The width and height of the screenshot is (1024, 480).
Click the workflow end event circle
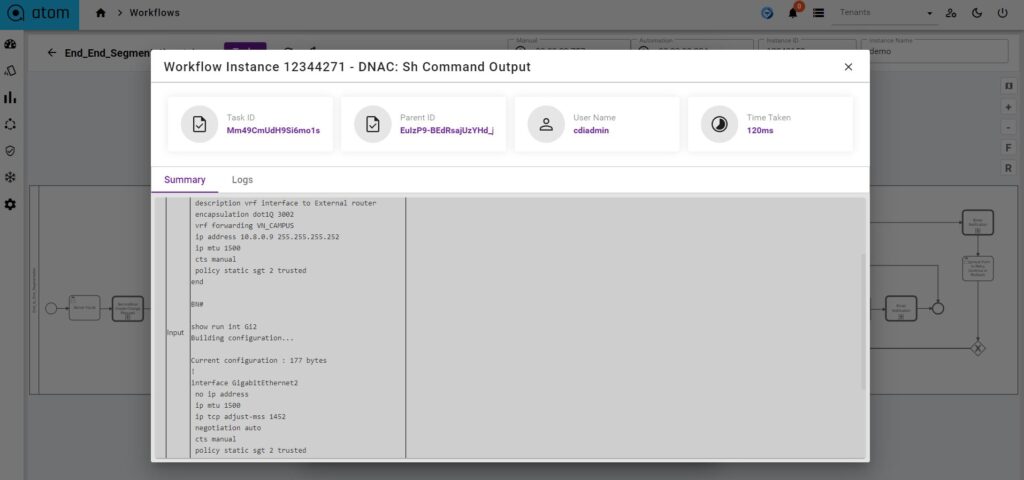click(x=938, y=308)
